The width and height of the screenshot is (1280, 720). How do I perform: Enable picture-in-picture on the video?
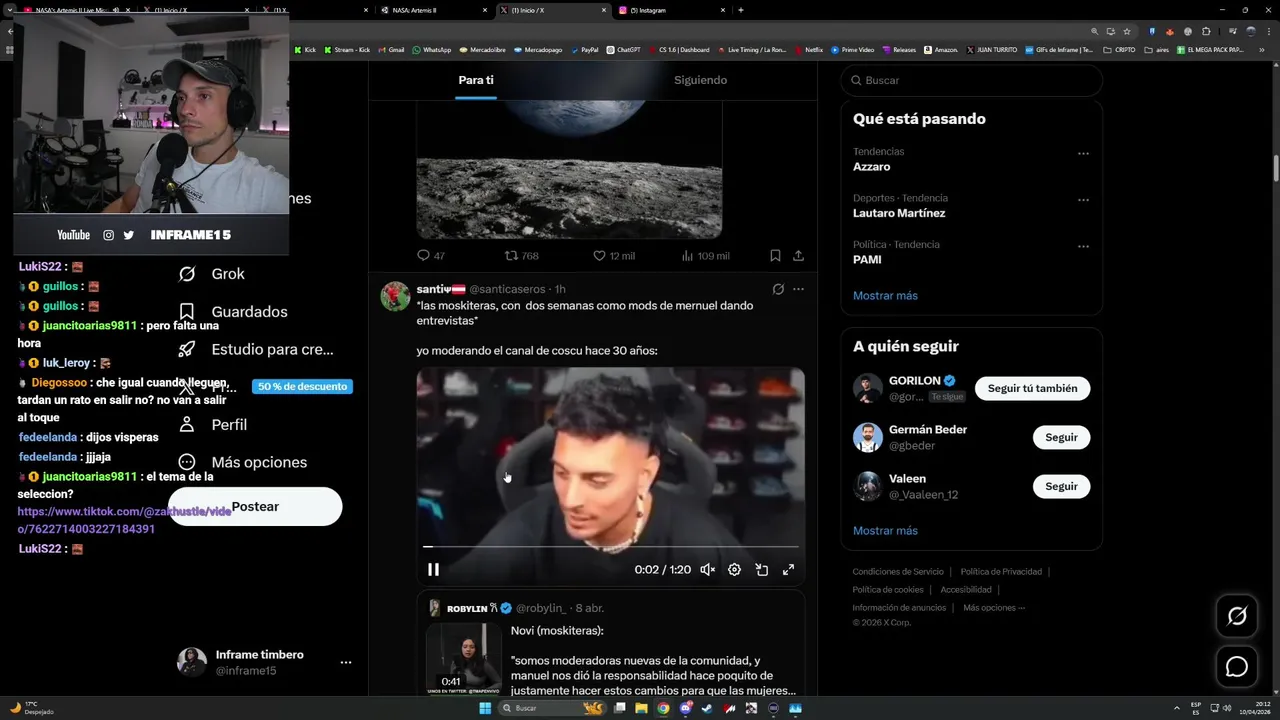pos(761,569)
